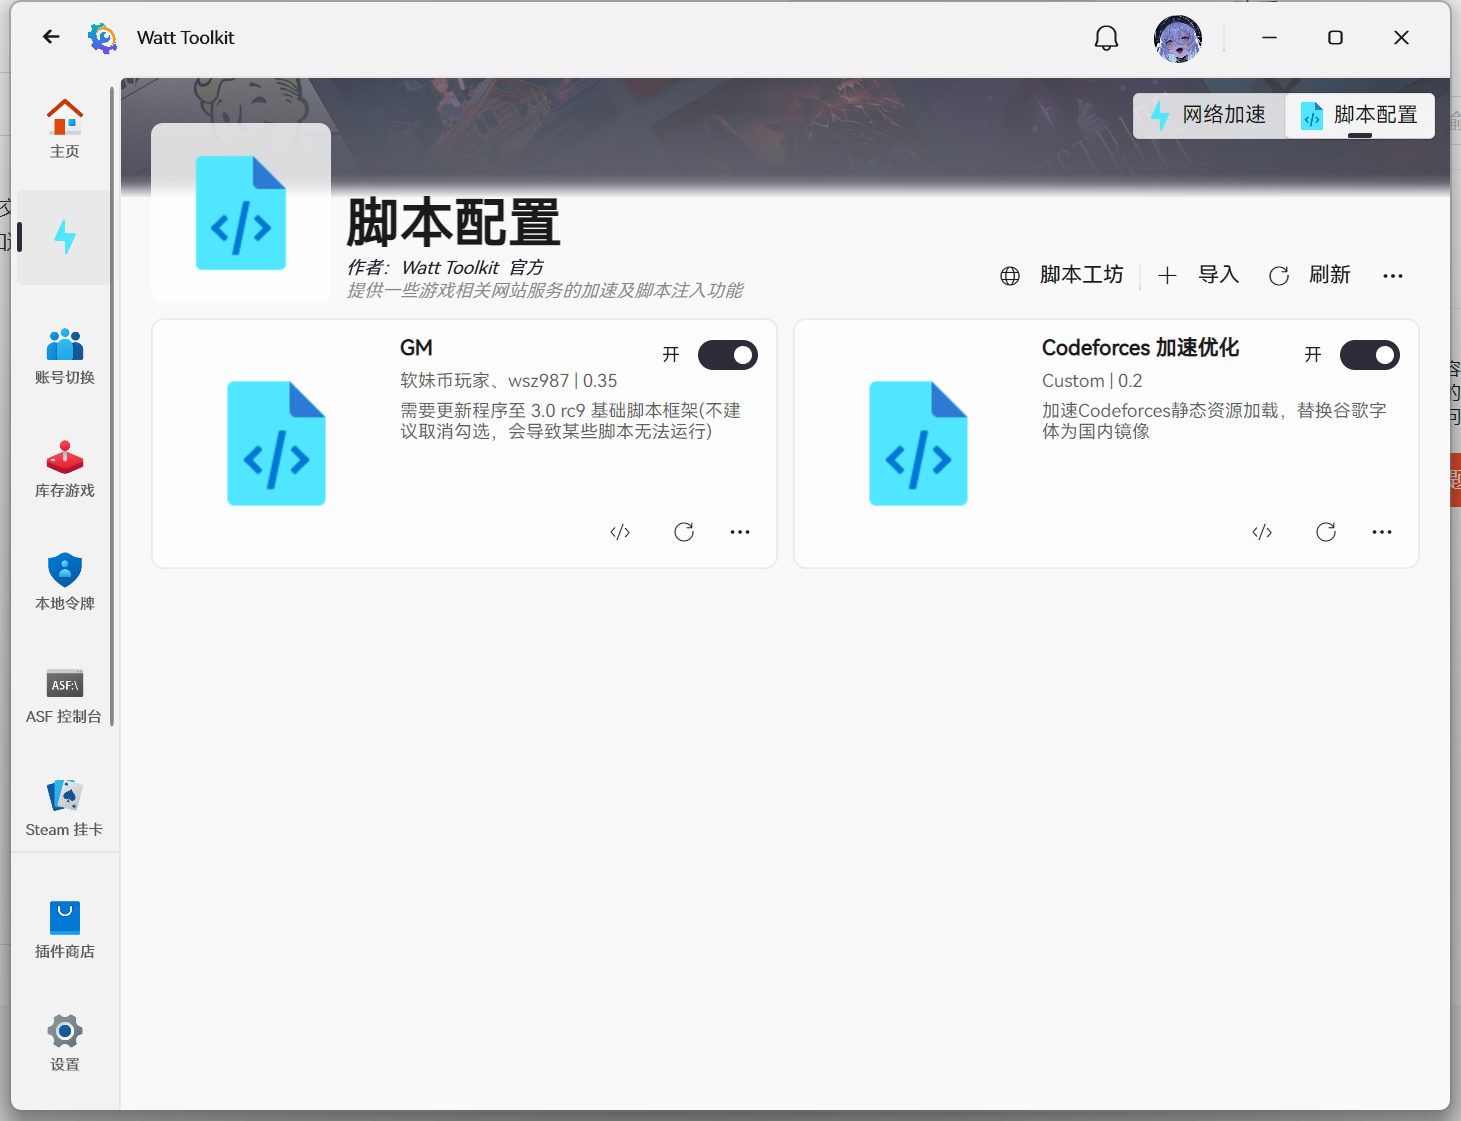View source code of Codeforces script
The height and width of the screenshot is (1121, 1461).
1262,532
